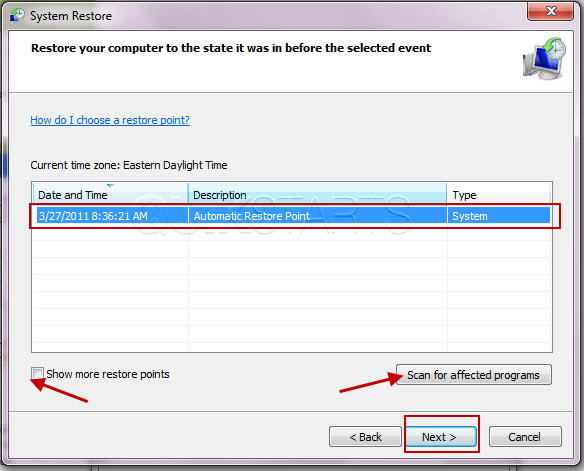Close the System Restore window
The image size is (584, 471).
coord(550,11)
